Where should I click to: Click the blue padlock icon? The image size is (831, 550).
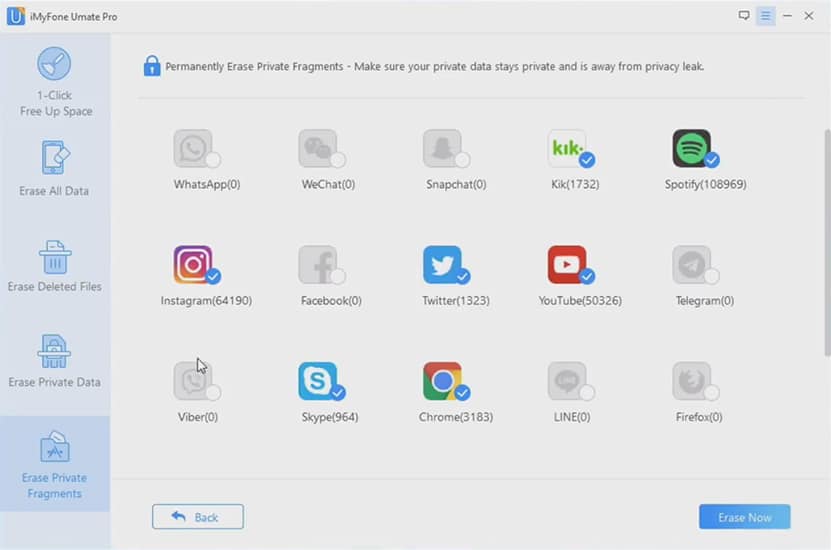[152, 66]
